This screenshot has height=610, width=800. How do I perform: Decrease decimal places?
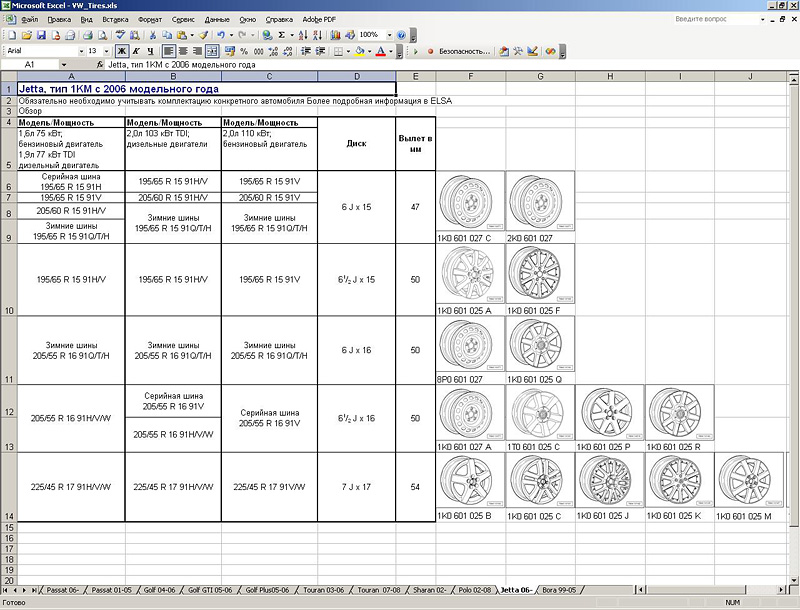click(x=288, y=51)
